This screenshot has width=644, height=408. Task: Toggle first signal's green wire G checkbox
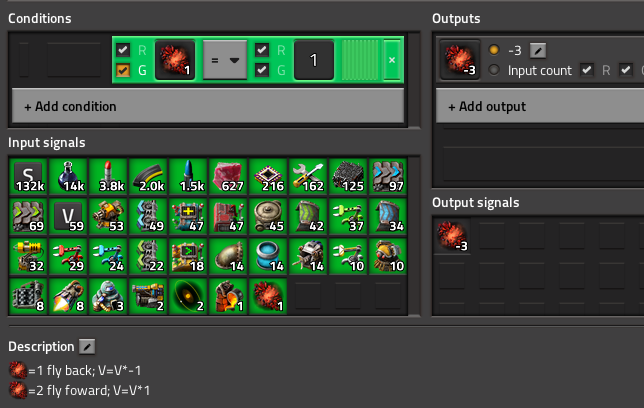pos(123,70)
